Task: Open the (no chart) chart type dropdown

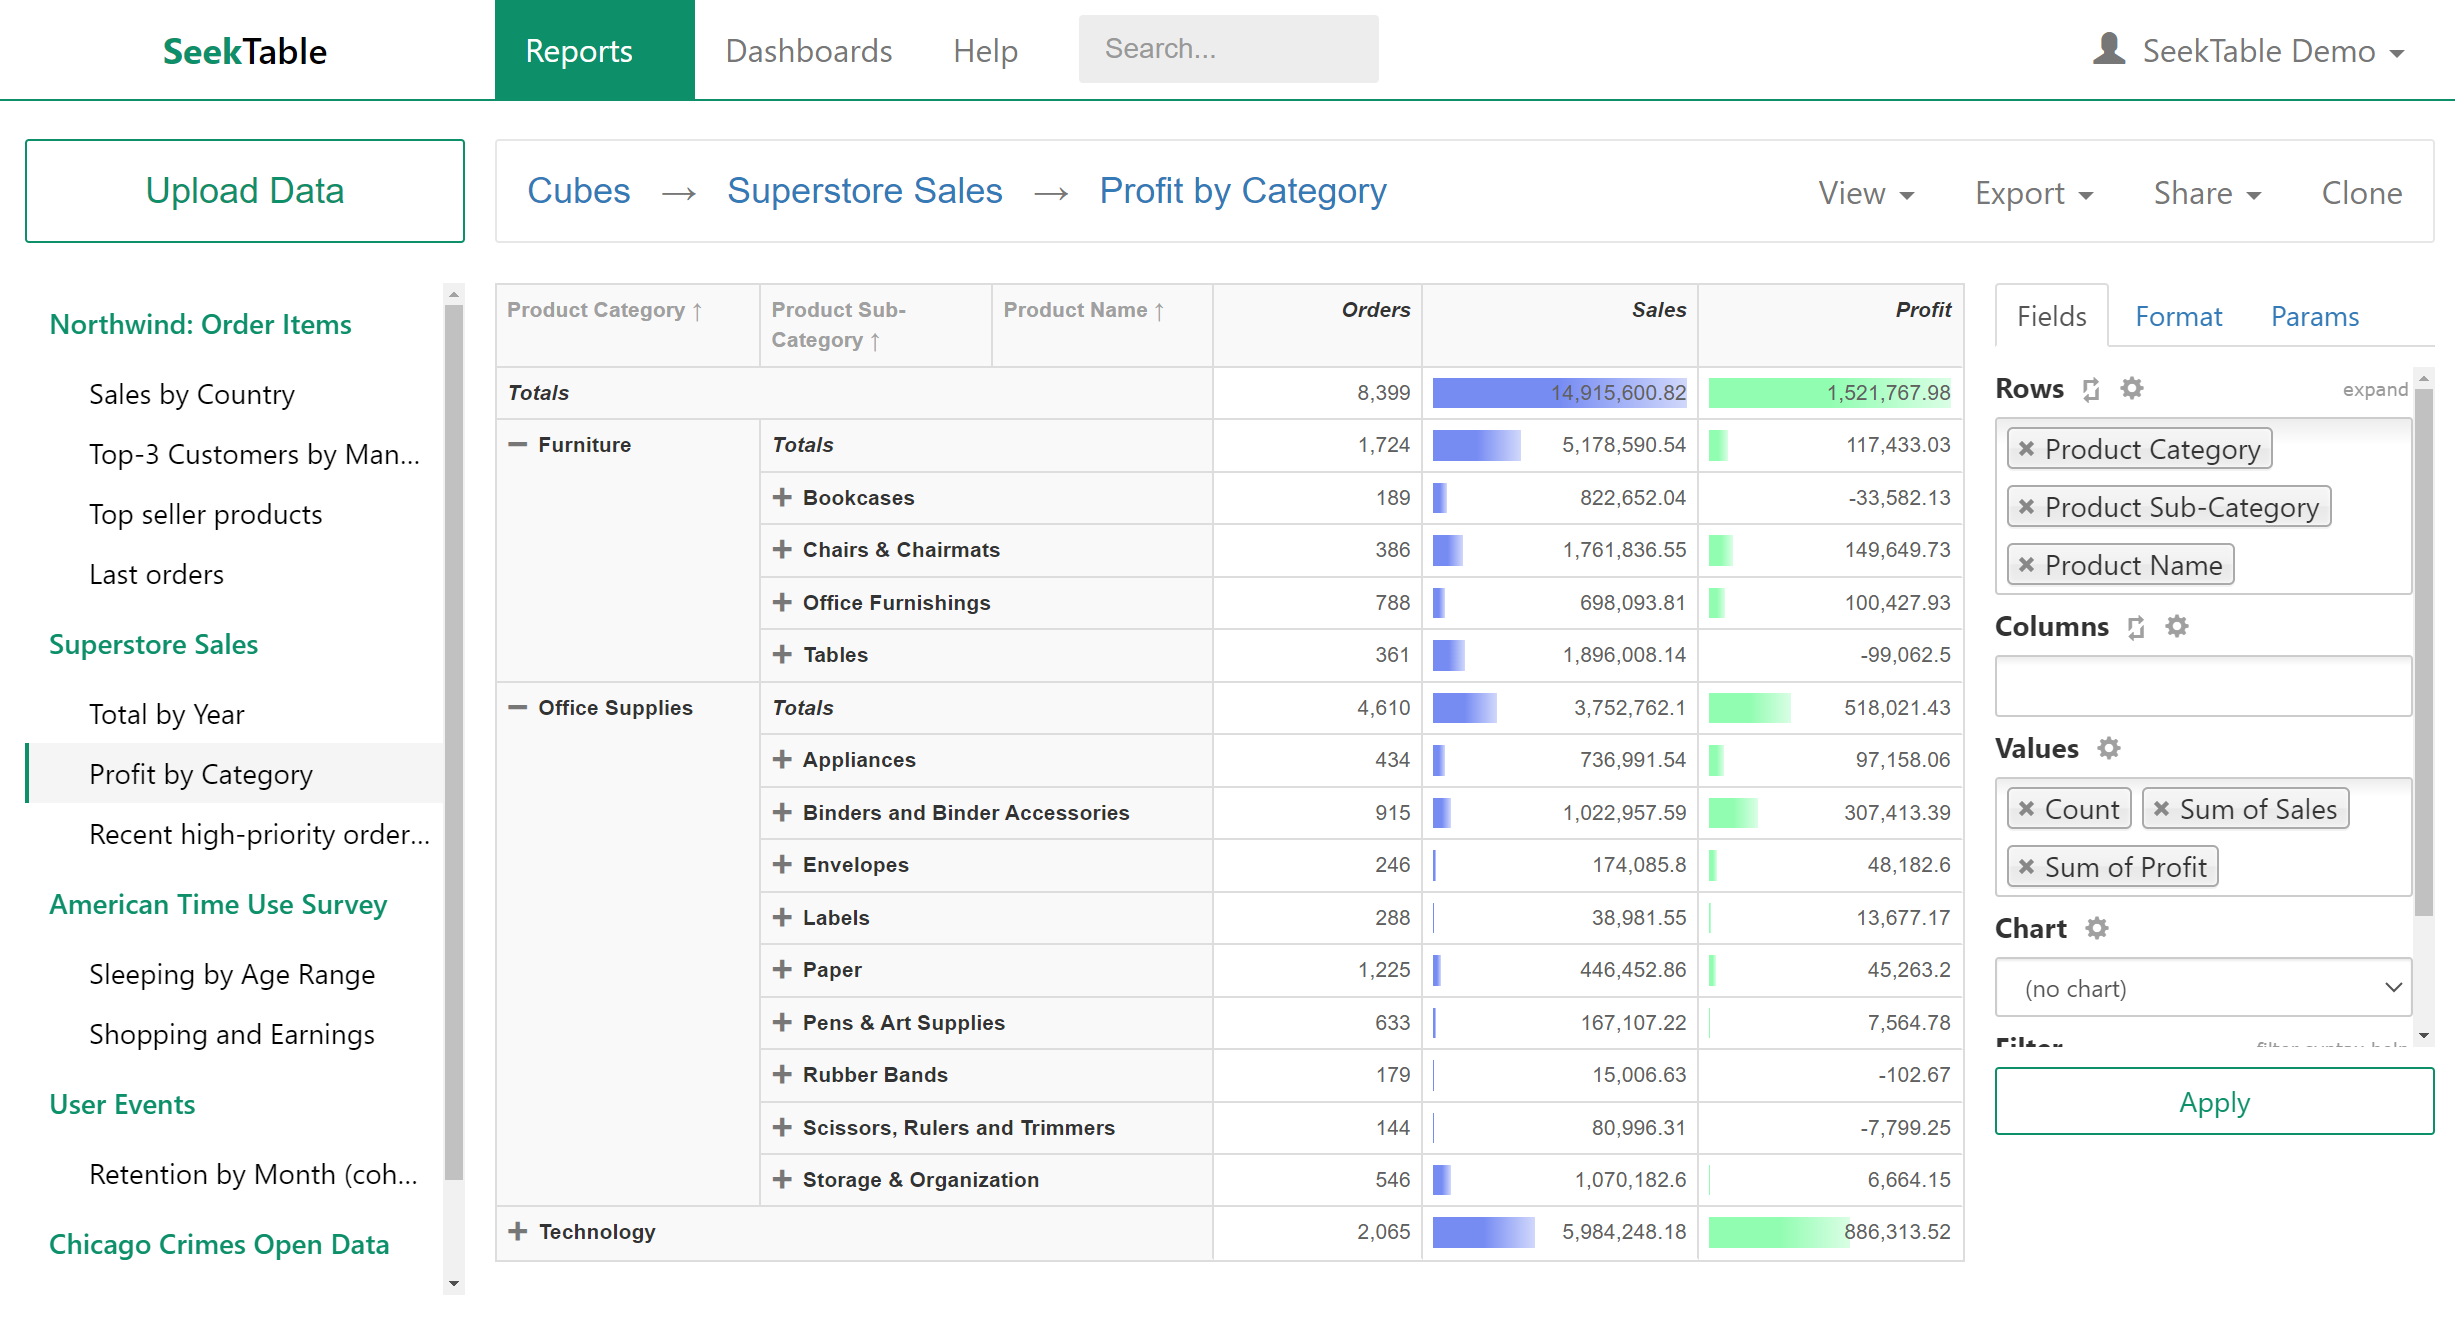Action: pos(2203,988)
